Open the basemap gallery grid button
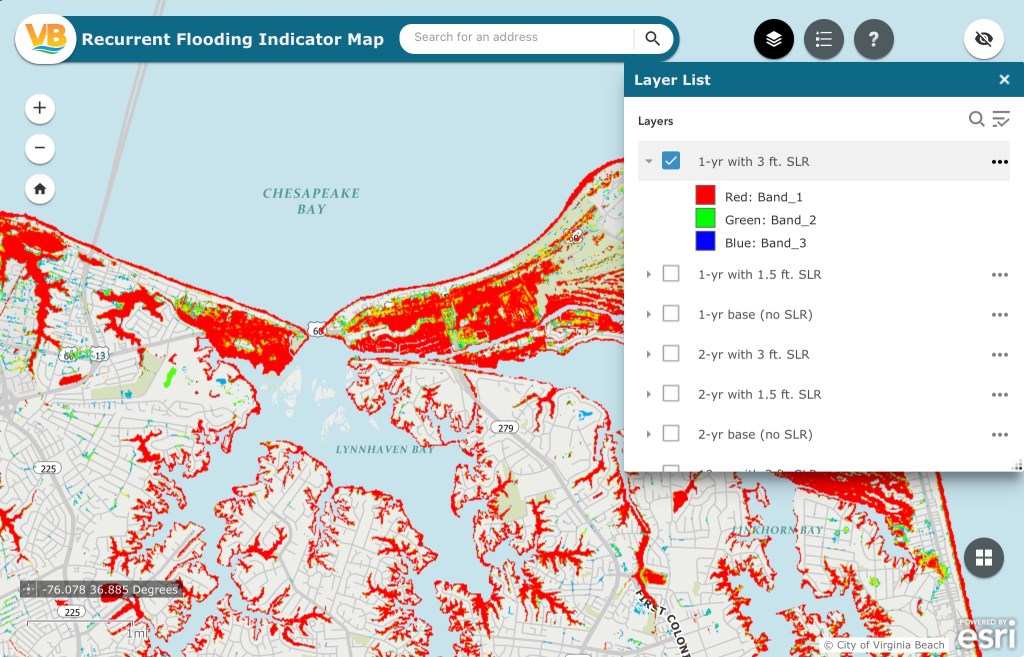The image size is (1024, 657). (x=983, y=558)
